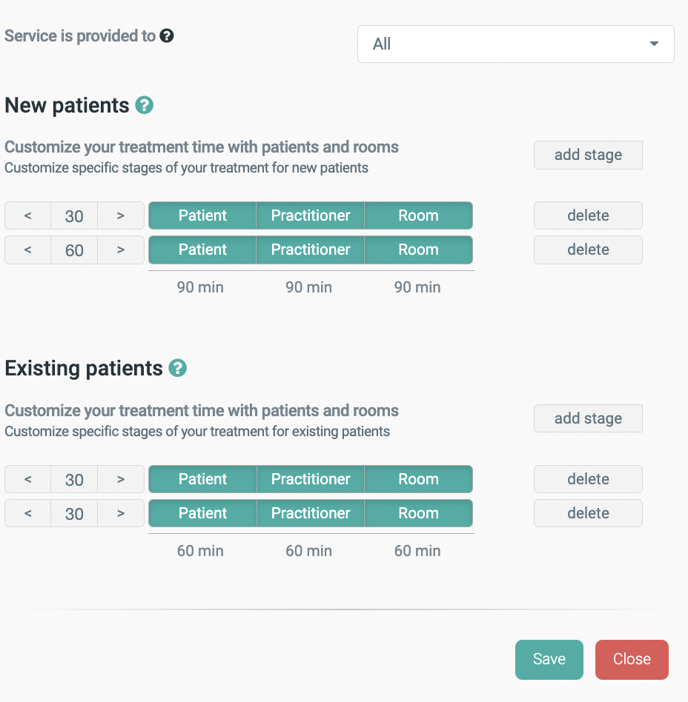Decrease the 60 minute stage duration
This screenshot has width=688, height=702.
[28, 250]
